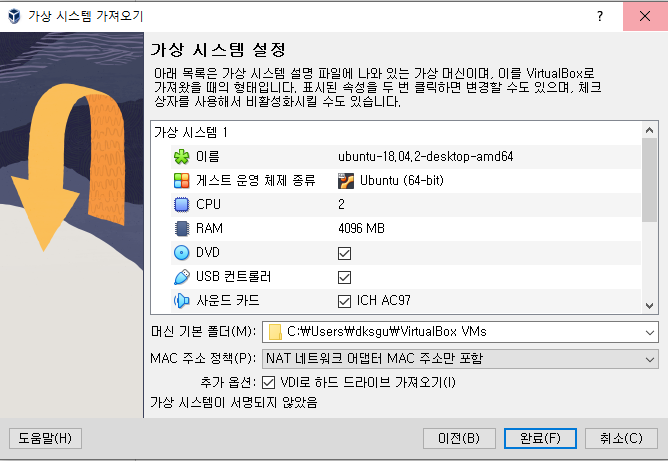Click the machine folder path C:\Users\dksgu\VirtualBox VMs
668x461 pixels.
tap(387, 332)
